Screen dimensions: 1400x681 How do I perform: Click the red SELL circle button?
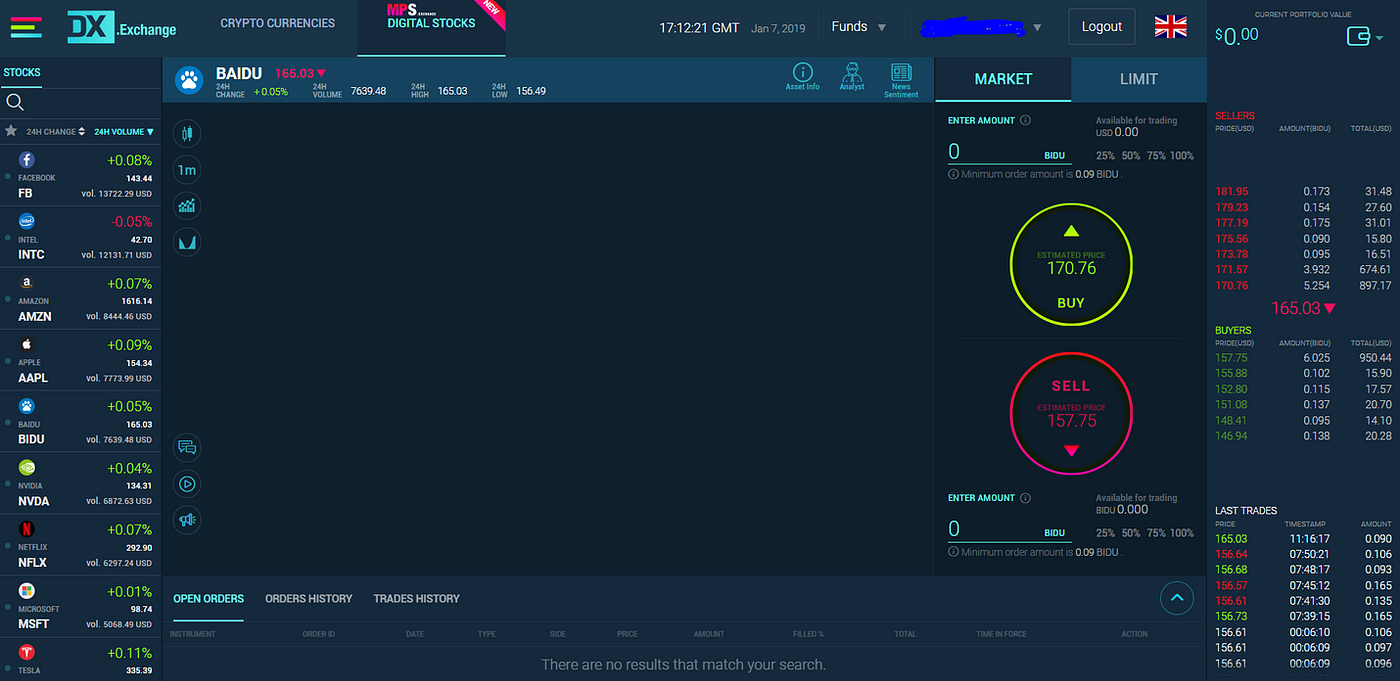1071,413
